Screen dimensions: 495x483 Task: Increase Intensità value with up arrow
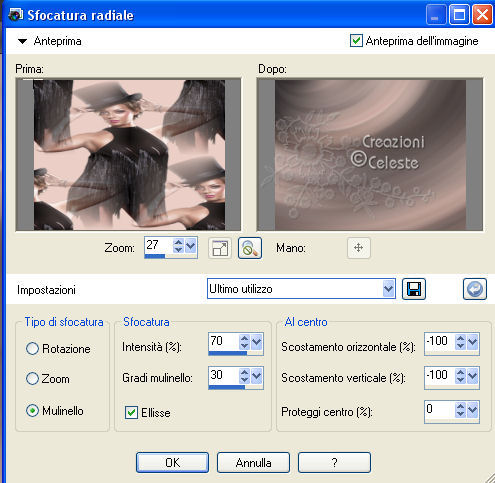point(244,338)
